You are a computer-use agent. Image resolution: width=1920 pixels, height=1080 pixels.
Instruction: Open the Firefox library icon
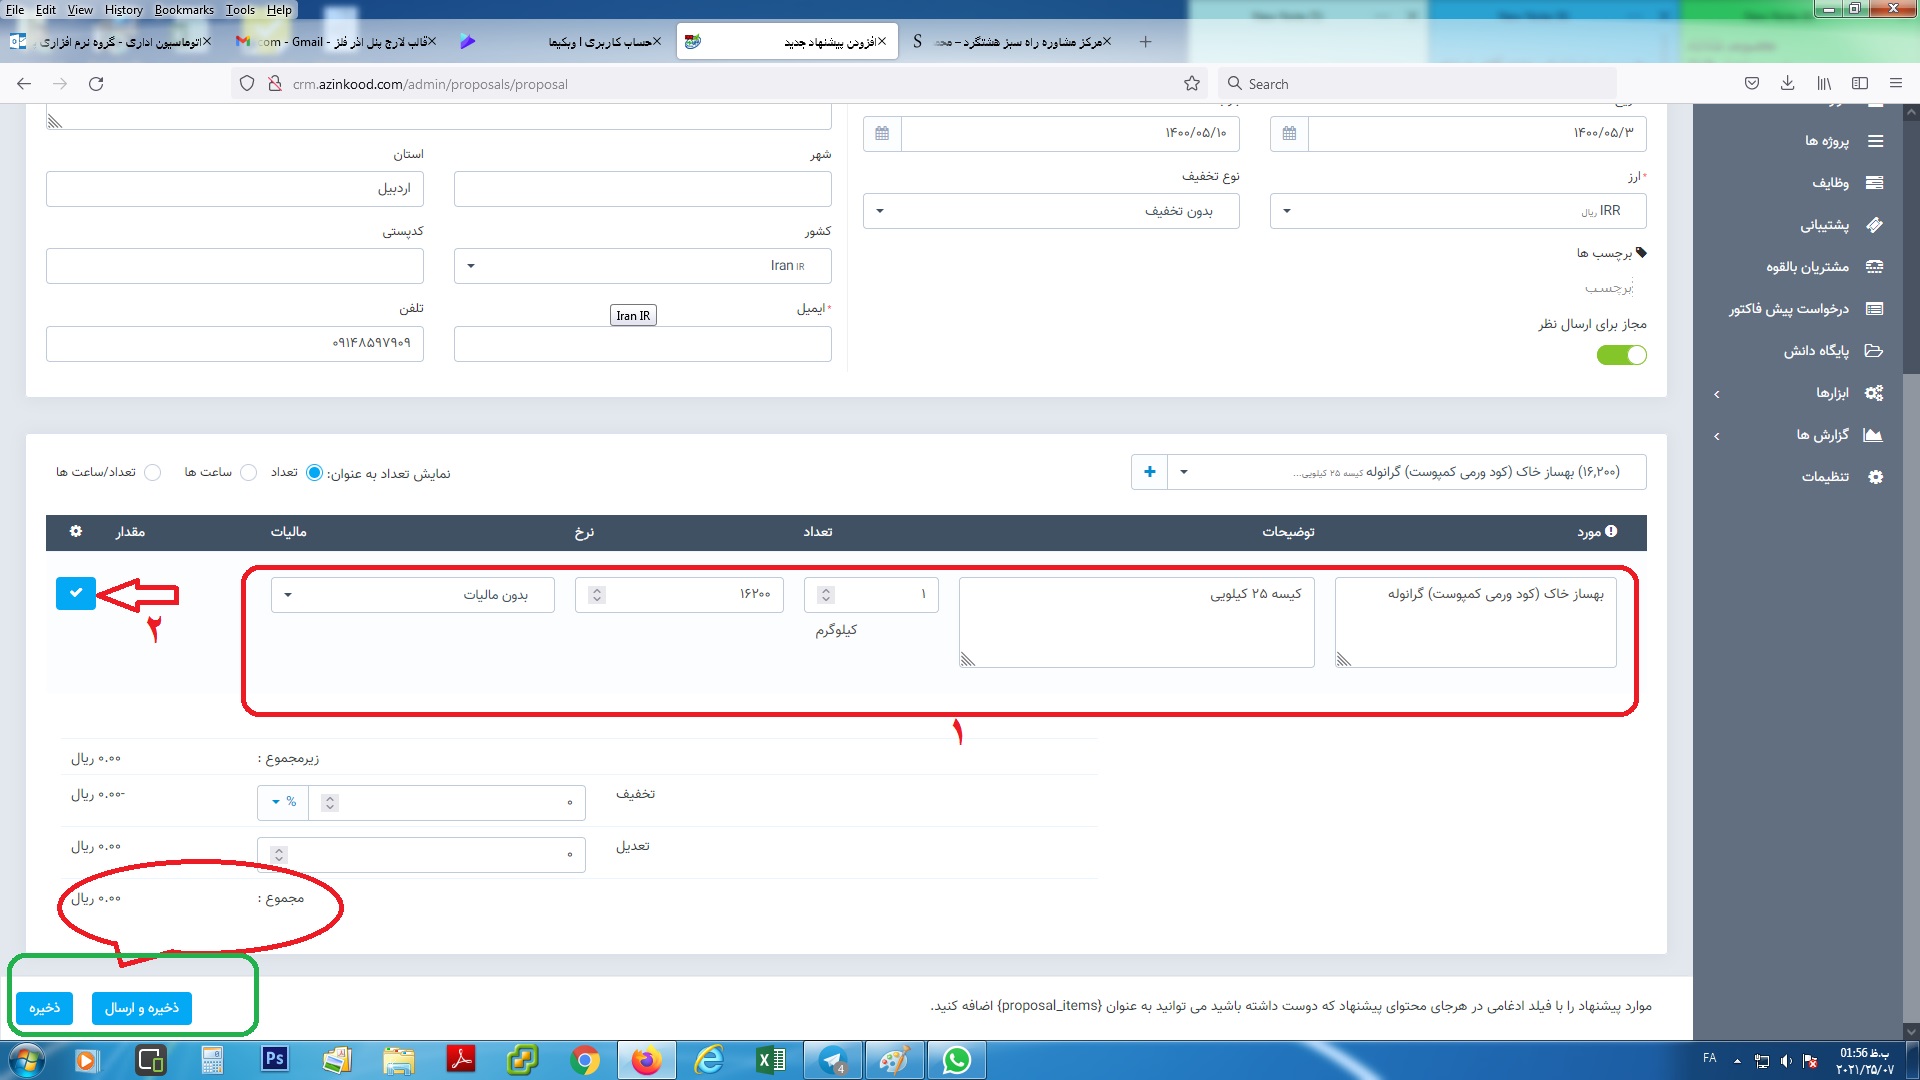1824,84
